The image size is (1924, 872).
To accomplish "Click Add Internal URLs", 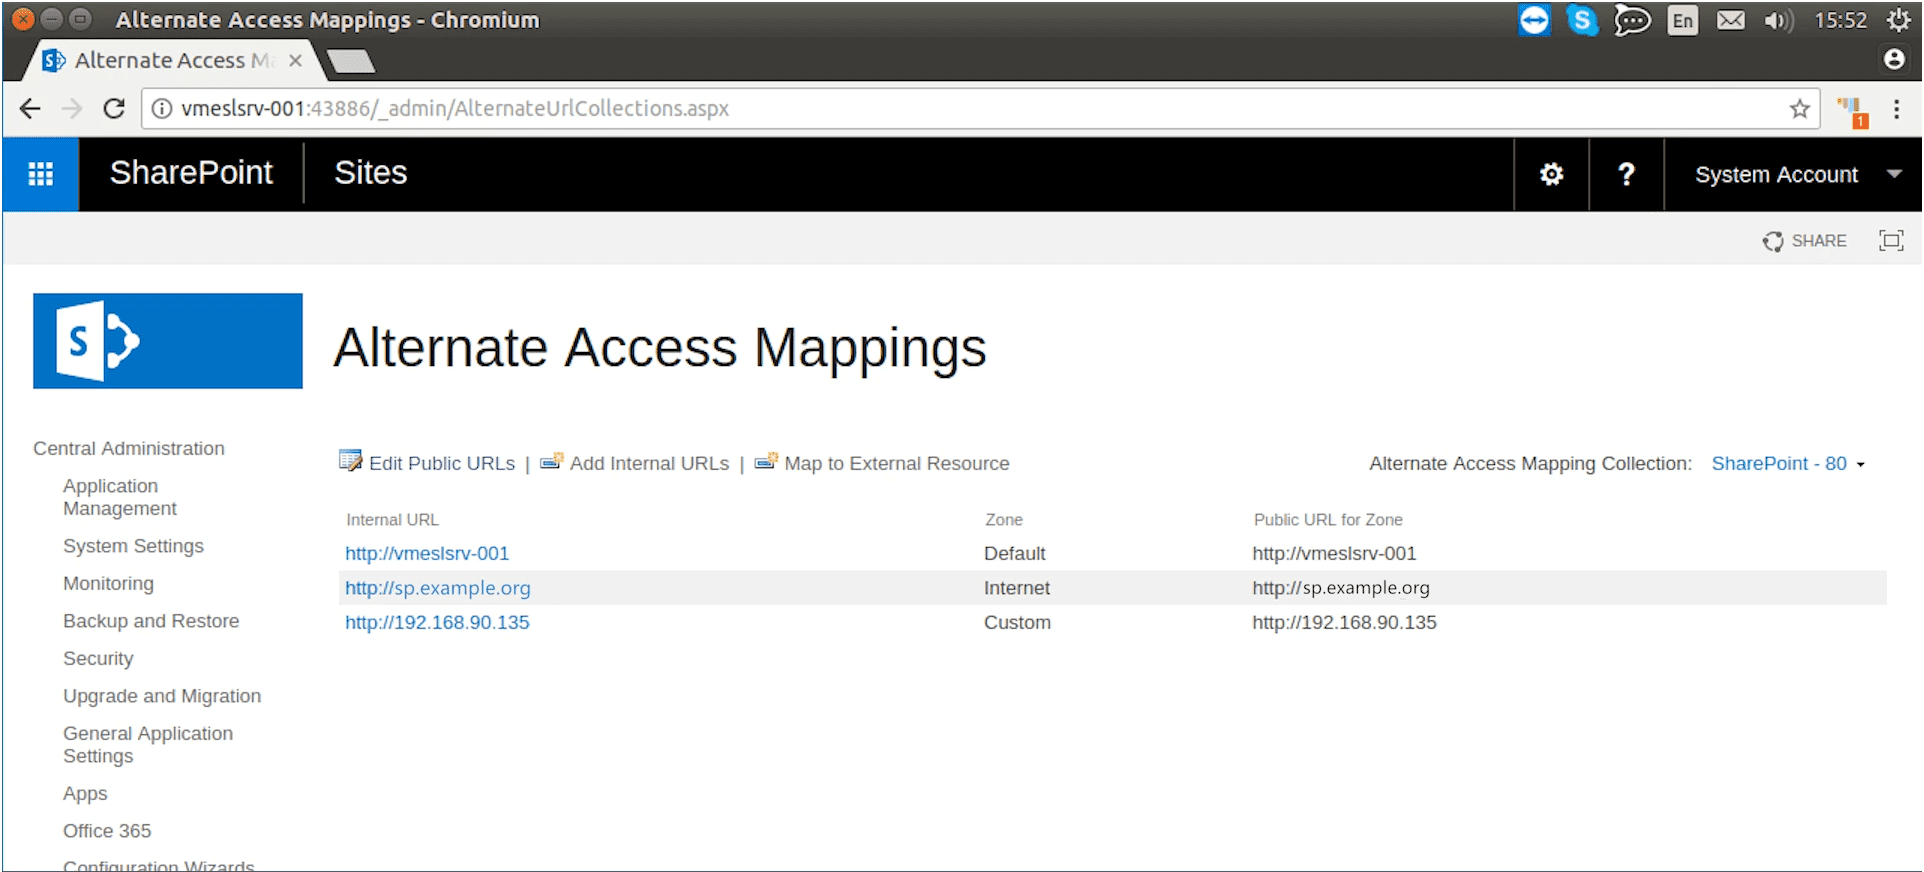I will click(x=649, y=464).
